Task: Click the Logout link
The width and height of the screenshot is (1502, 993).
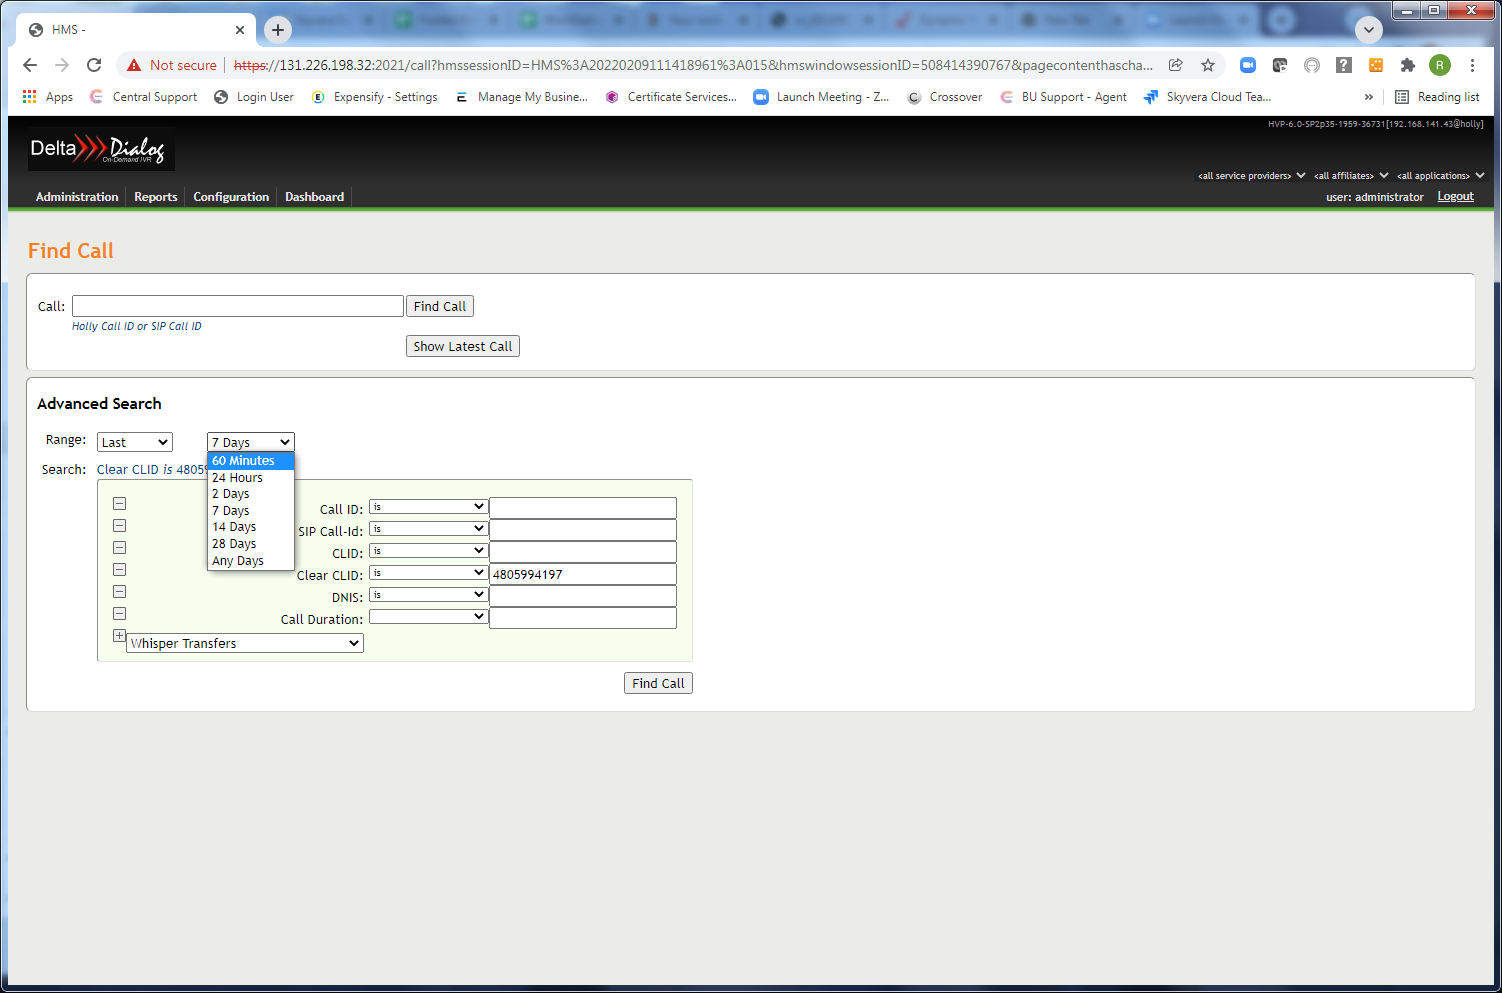Action: (x=1455, y=197)
